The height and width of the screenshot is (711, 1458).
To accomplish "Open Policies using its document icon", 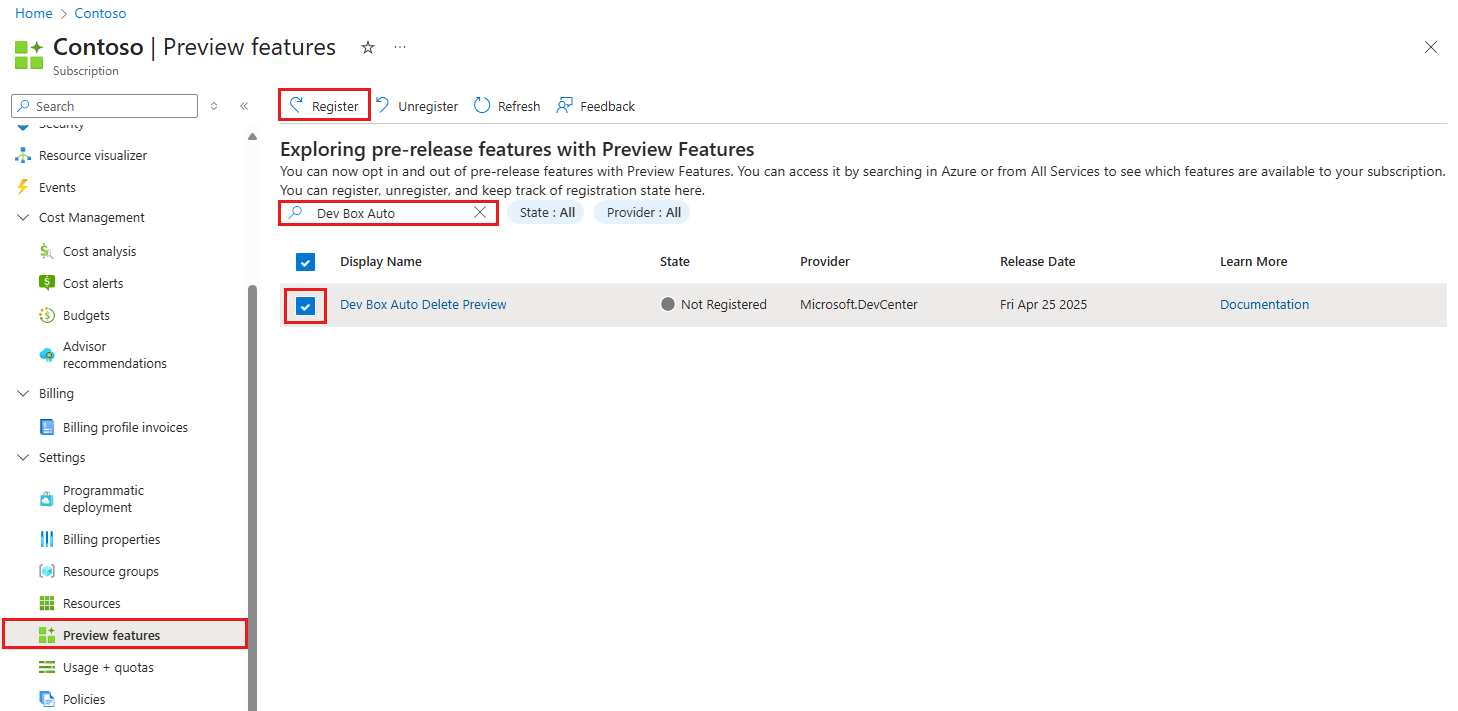I will click(x=46, y=699).
